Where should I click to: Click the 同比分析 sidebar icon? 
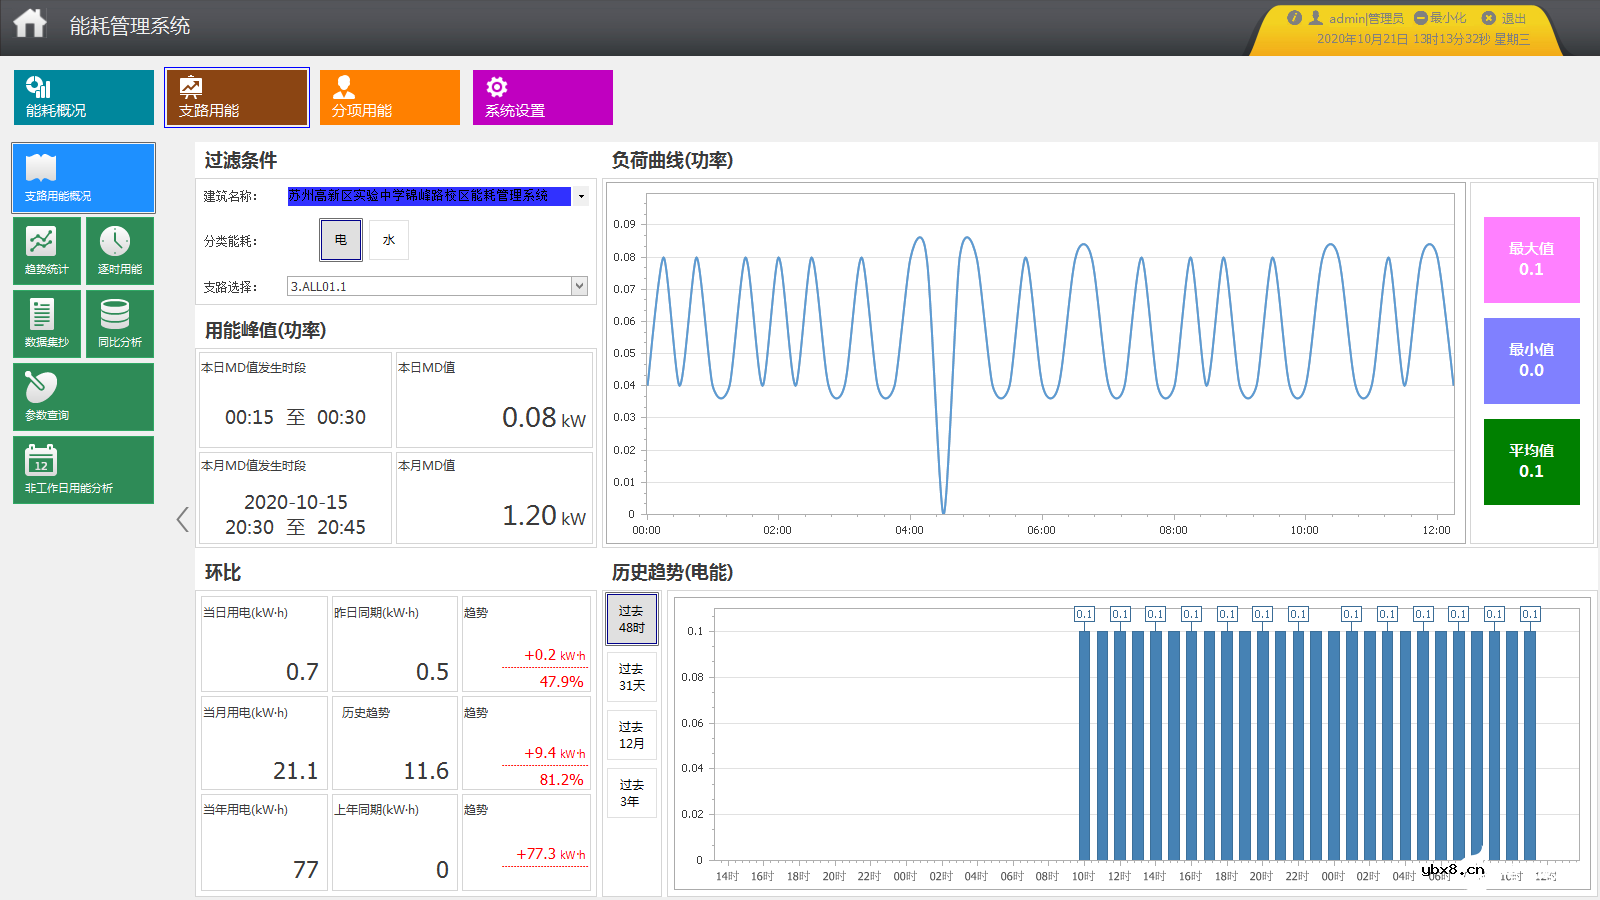coord(119,323)
